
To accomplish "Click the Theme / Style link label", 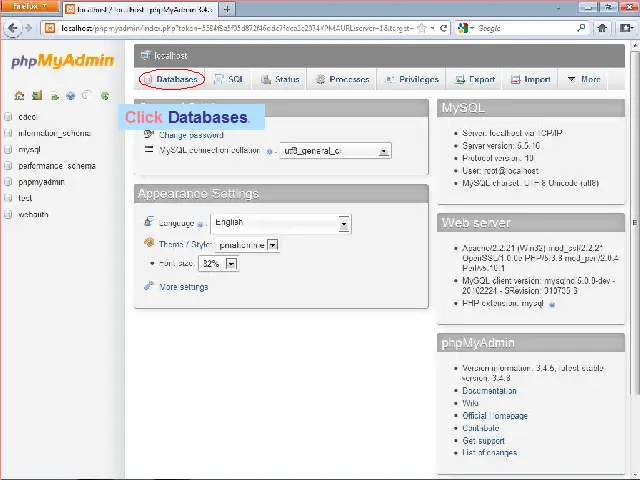I will (184, 244).
